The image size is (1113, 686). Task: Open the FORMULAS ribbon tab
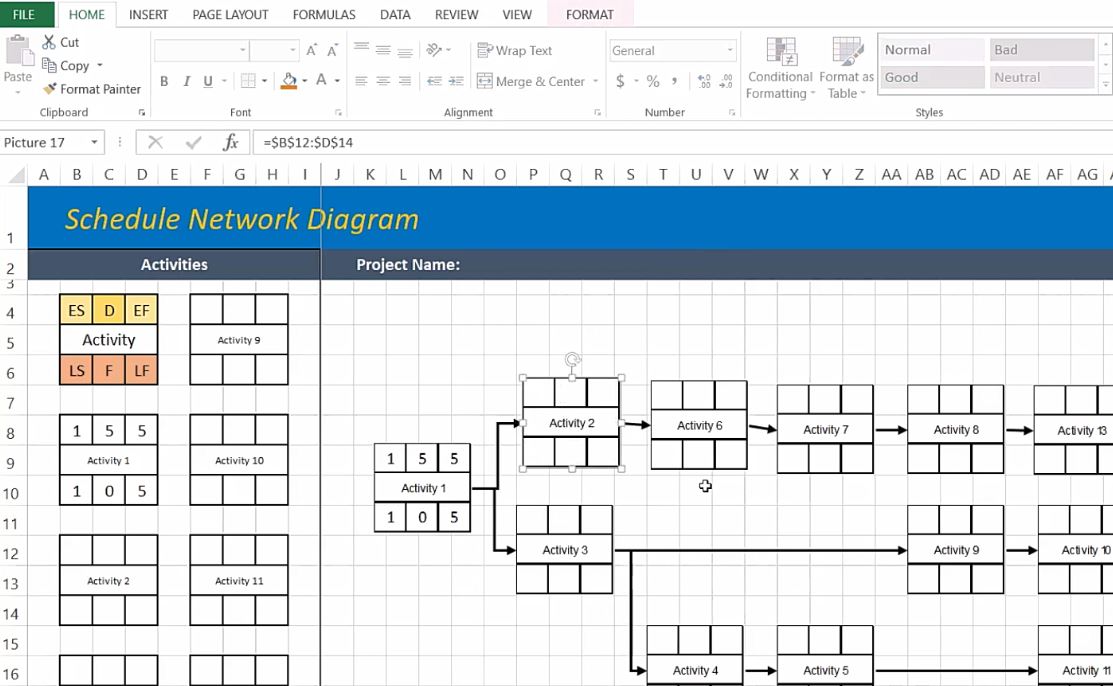(324, 15)
